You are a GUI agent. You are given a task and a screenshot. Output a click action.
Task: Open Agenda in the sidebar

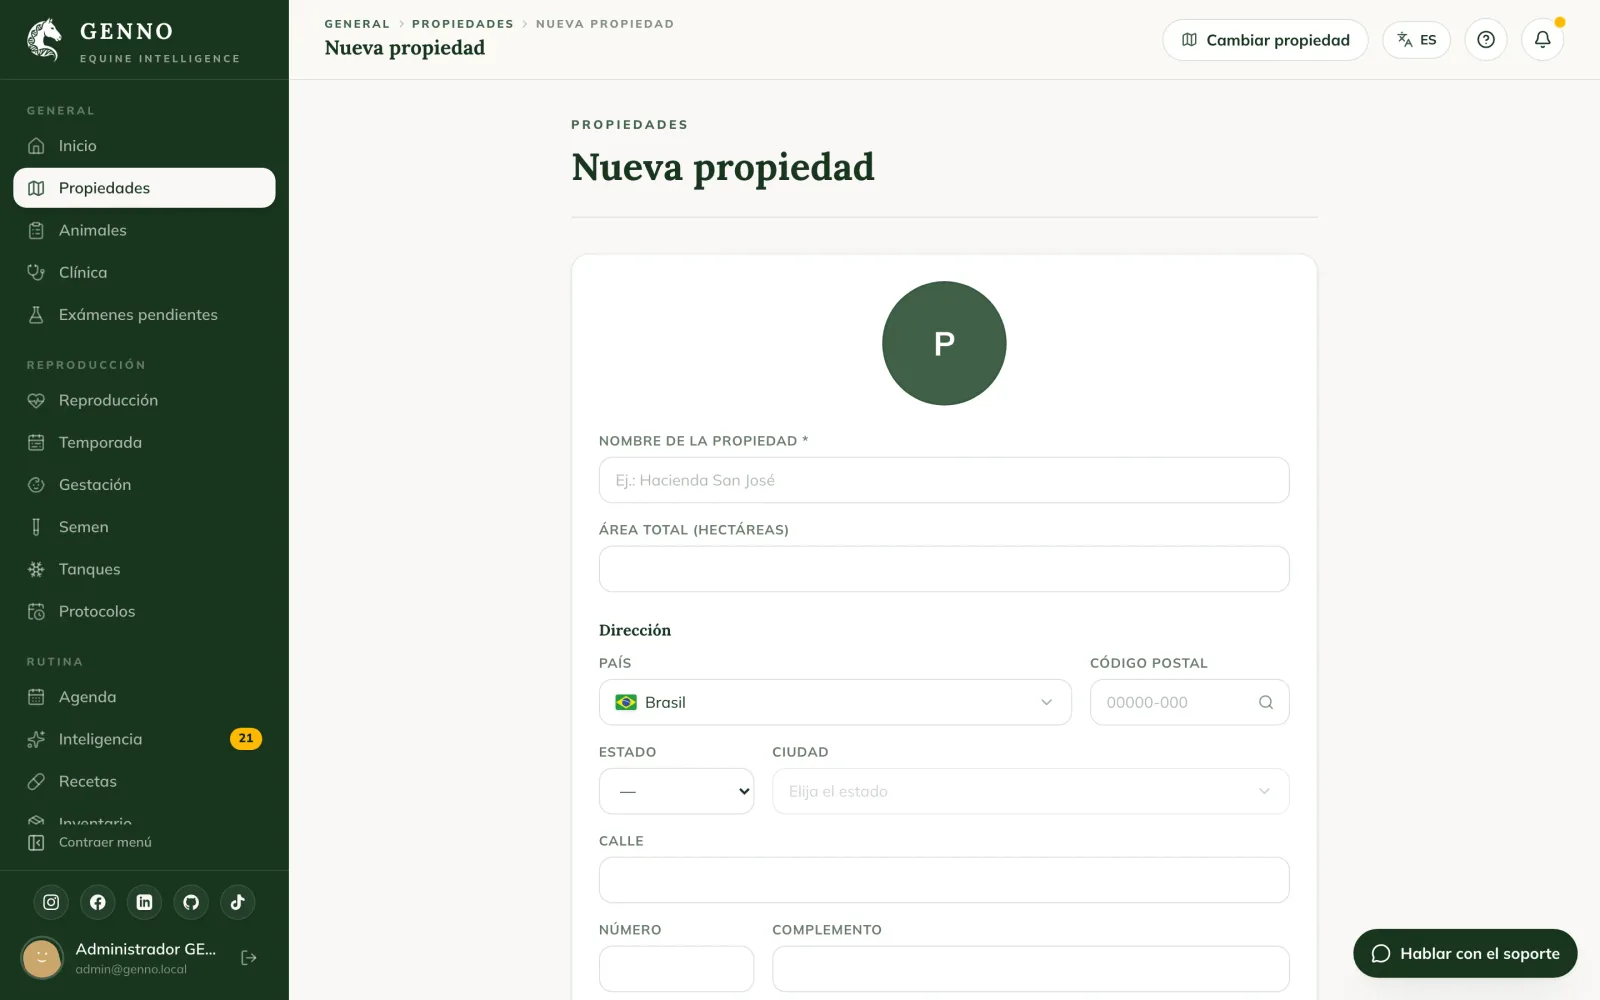point(144,697)
